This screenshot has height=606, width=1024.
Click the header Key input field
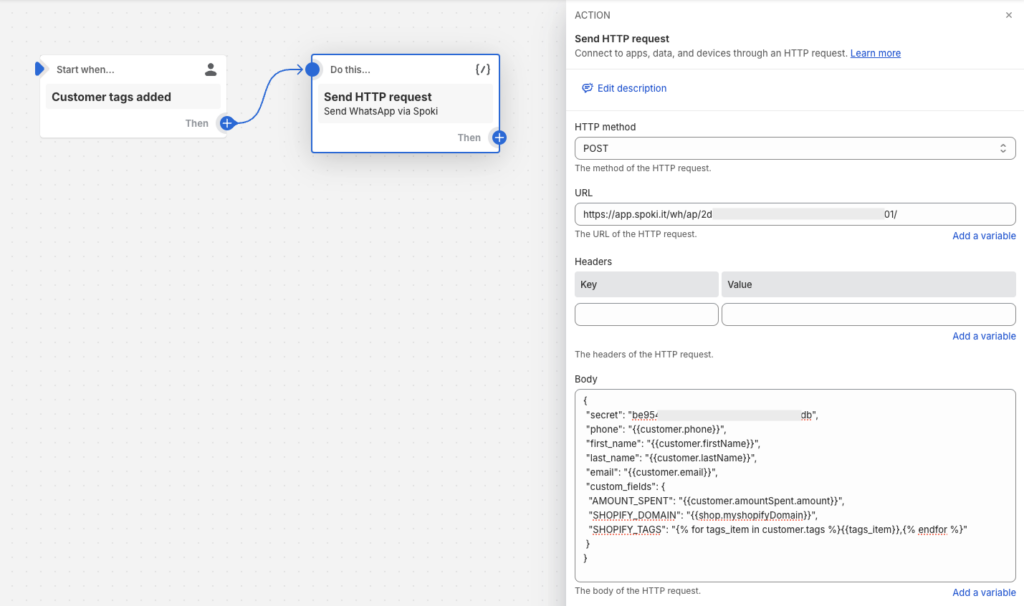point(646,314)
